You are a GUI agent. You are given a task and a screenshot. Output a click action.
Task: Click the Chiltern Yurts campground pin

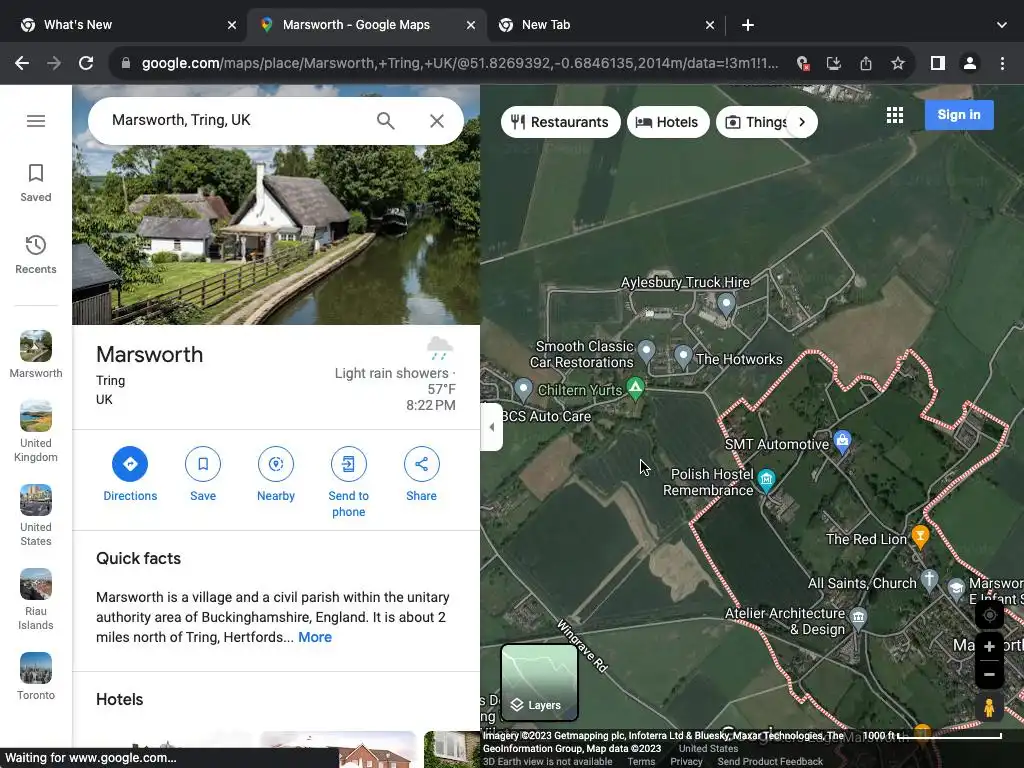tap(635, 388)
